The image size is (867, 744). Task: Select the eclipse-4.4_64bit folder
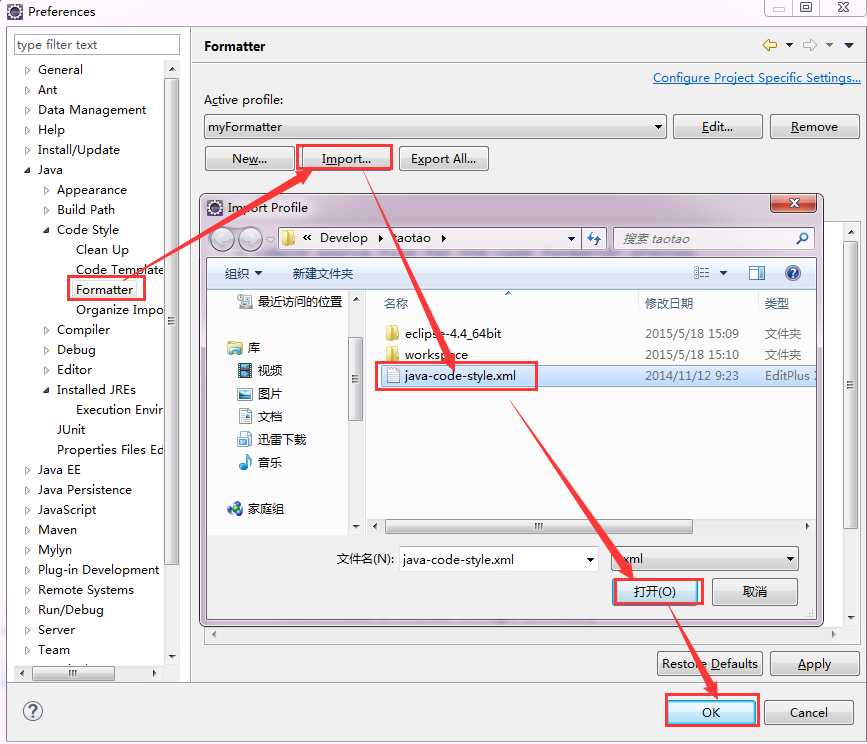(x=453, y=333)
